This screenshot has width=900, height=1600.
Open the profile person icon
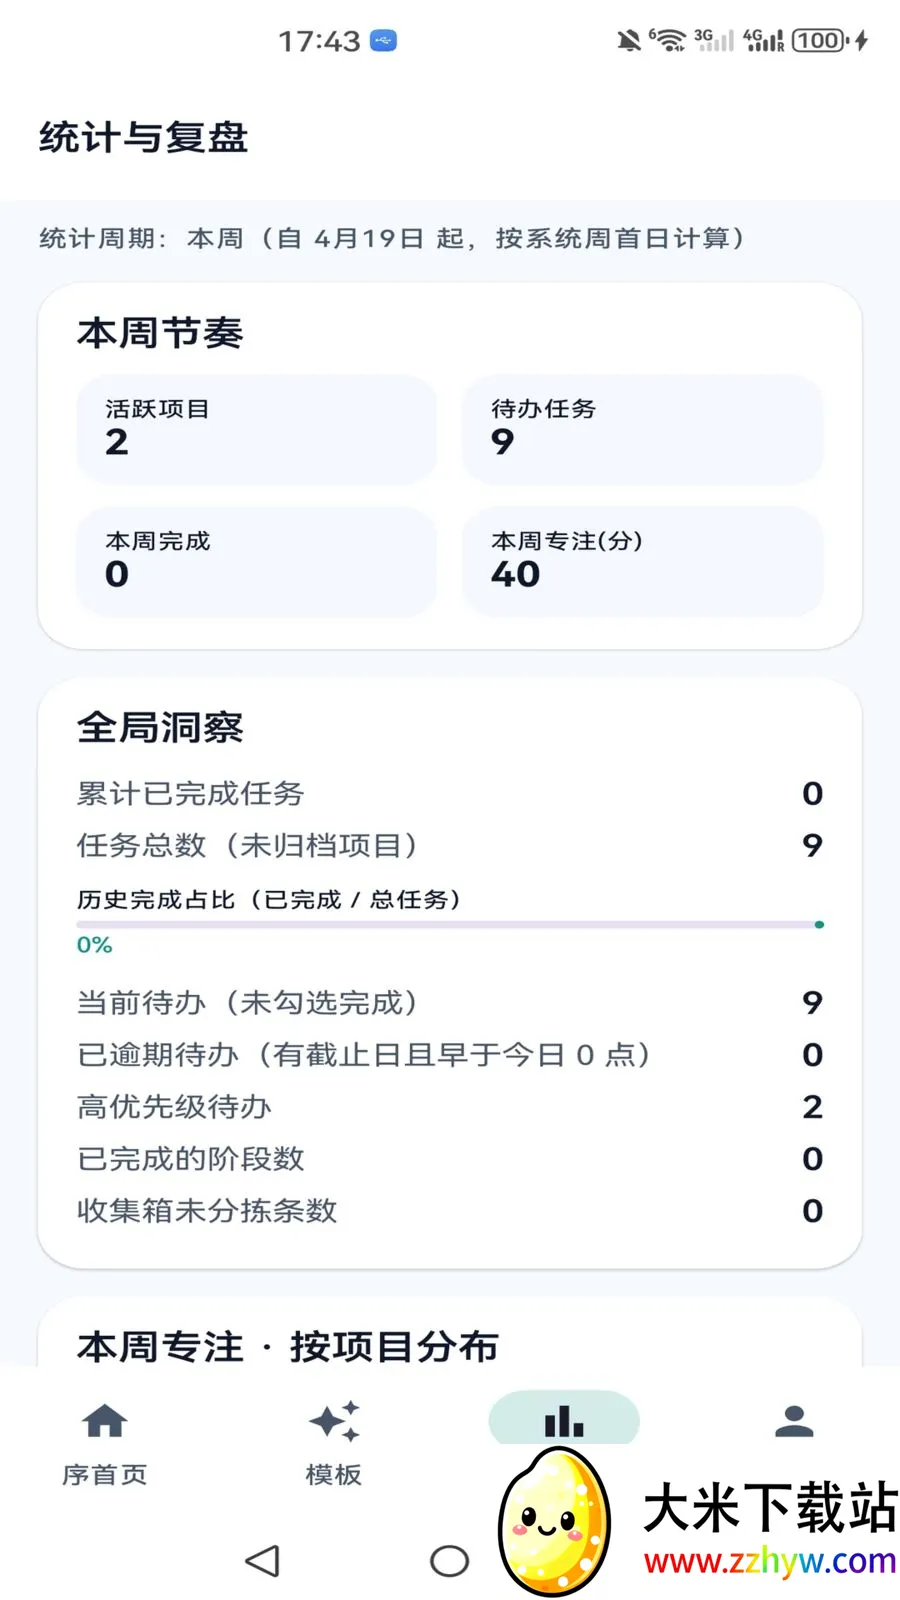click(794, 1421)
